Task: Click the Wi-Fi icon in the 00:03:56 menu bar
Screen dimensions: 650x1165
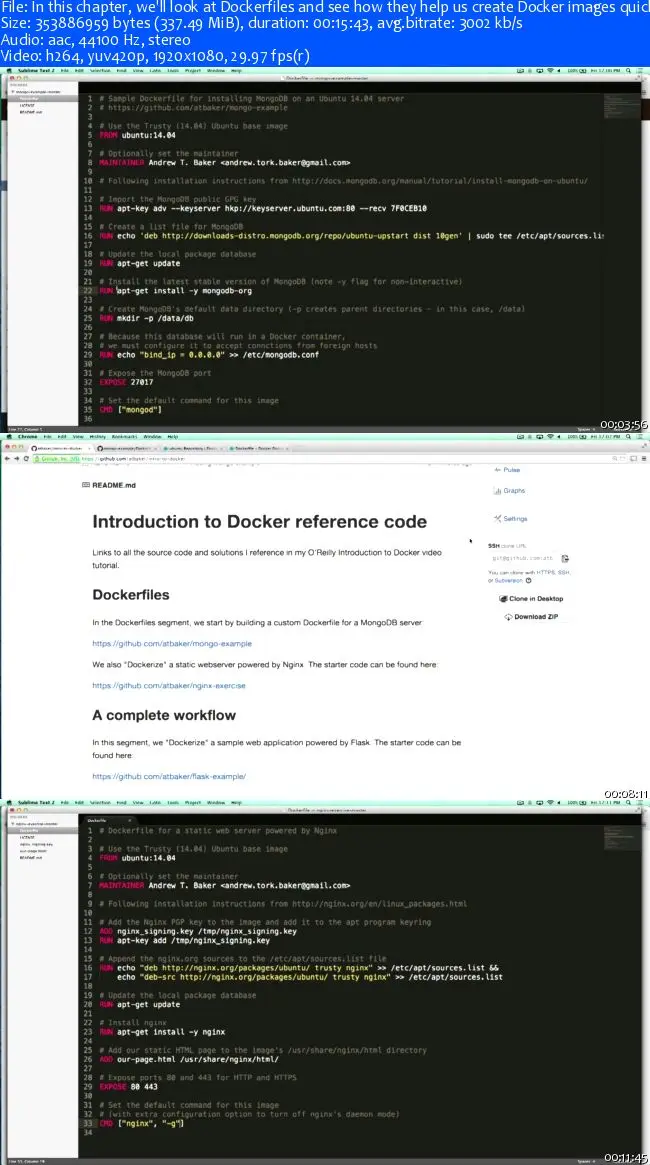Action: pos(550,71)
